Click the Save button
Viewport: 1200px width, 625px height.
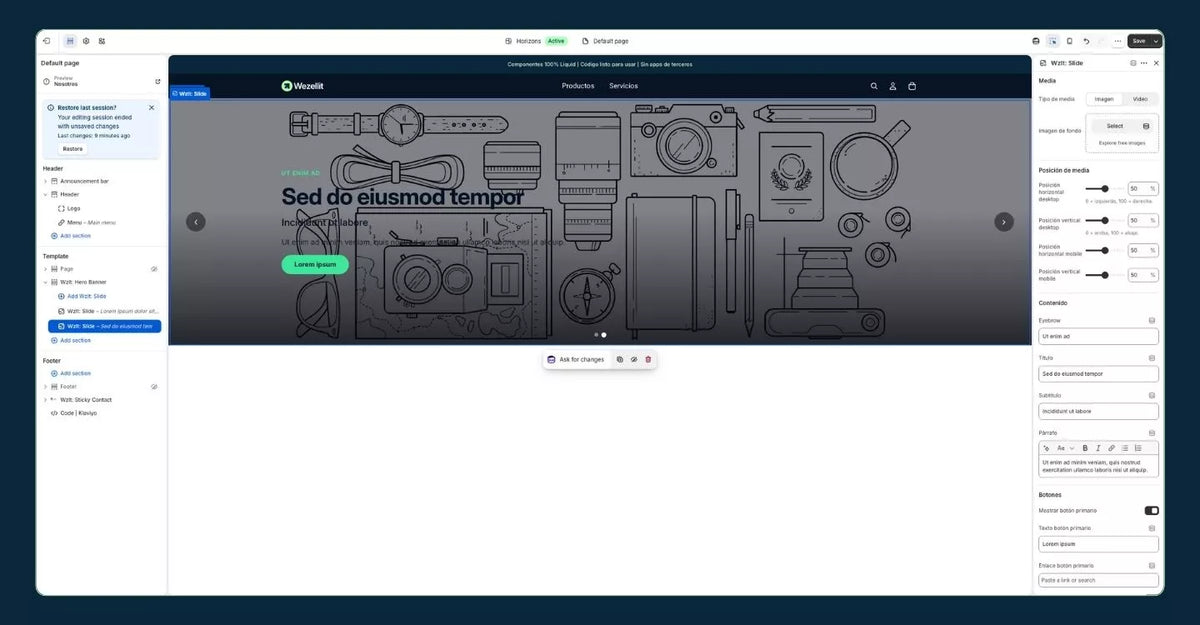[1139, 41]
